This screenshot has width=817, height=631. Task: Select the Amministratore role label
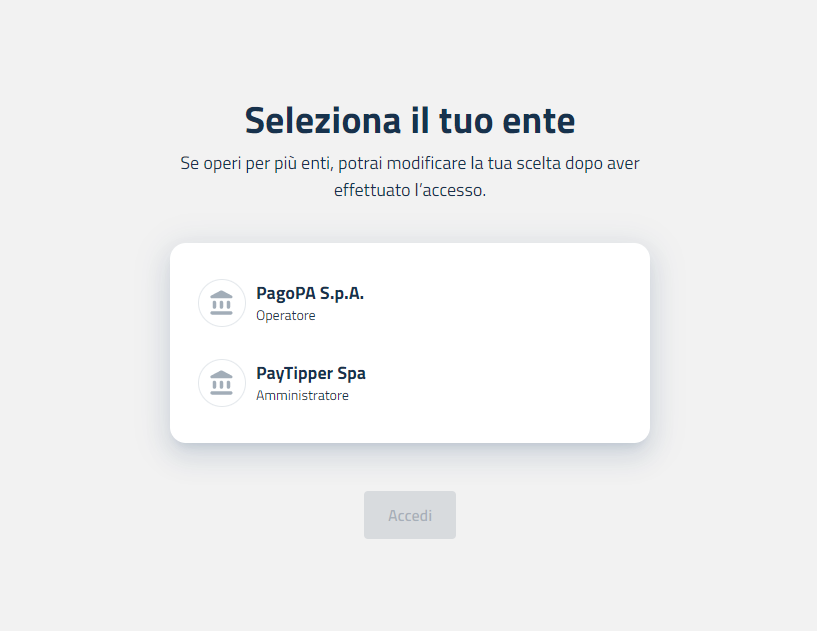click(302, 395)
